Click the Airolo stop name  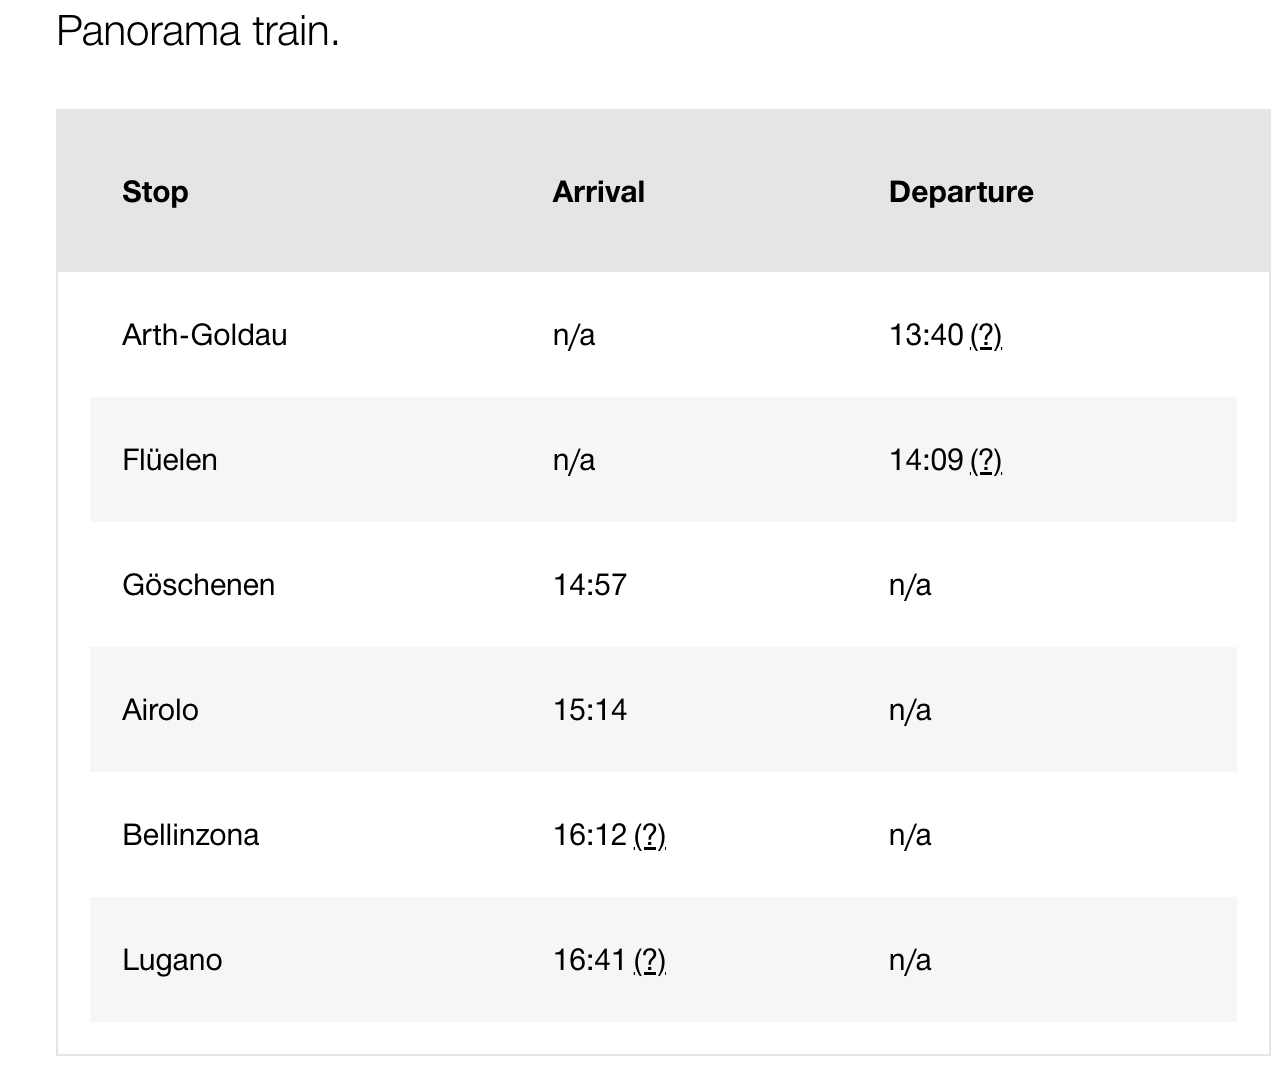pos(160,710)
